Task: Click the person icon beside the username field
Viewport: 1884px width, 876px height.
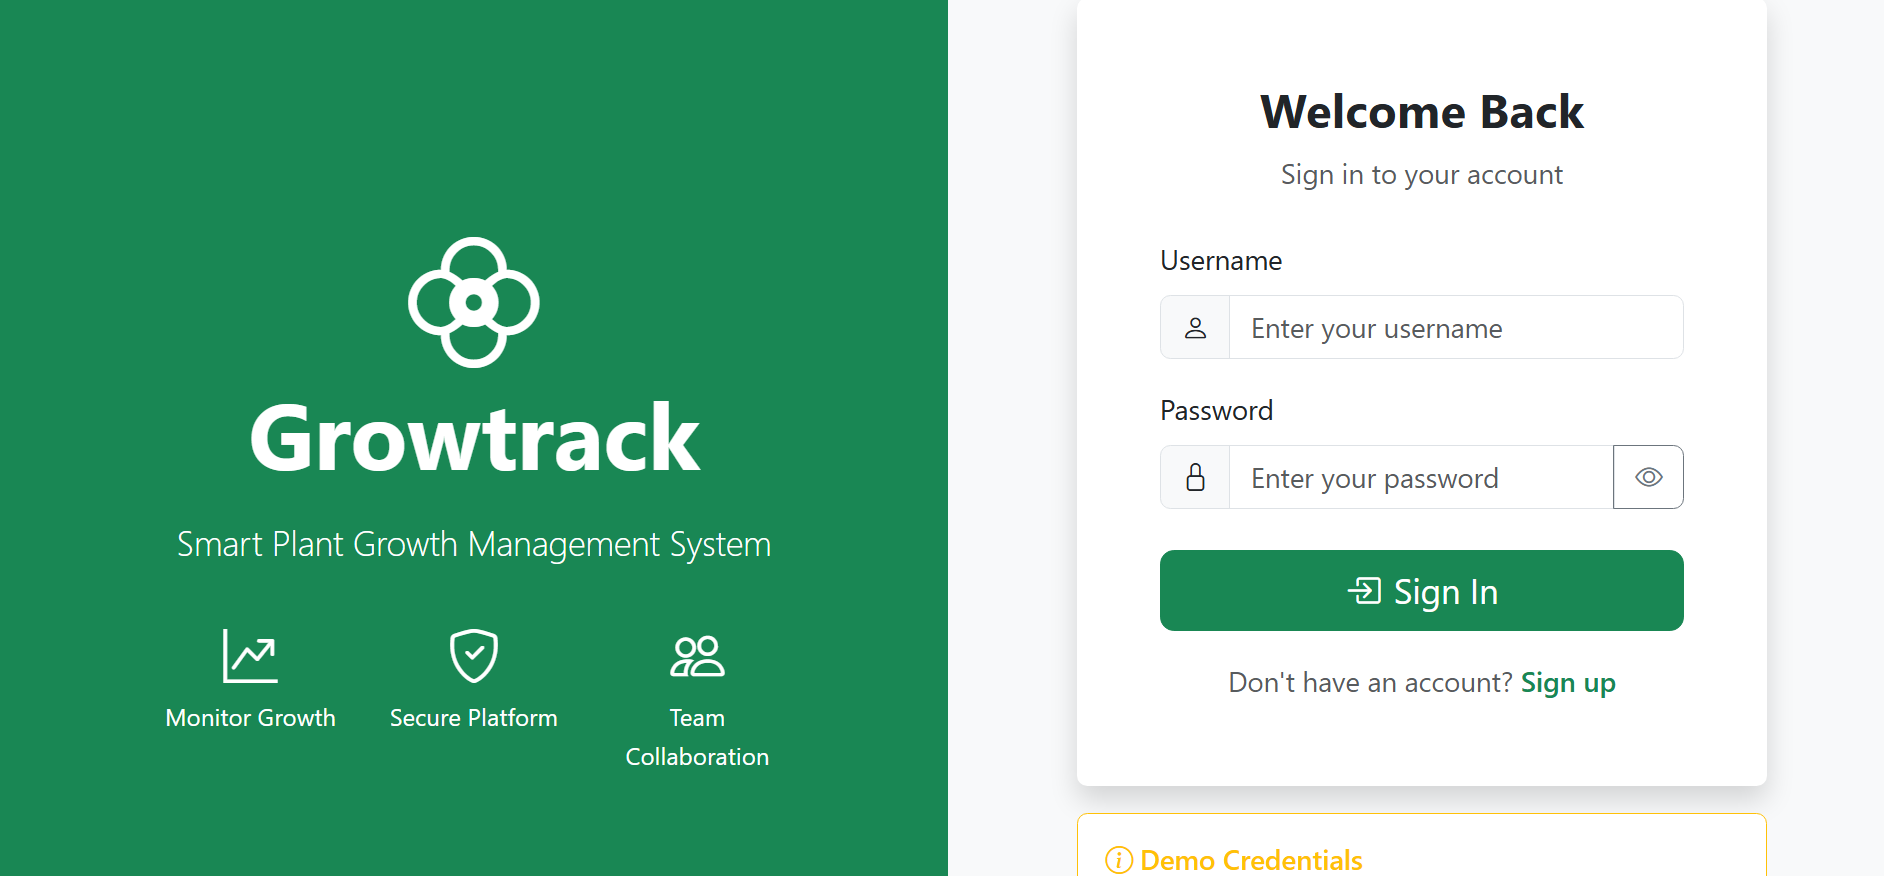Action: (x=1194, y=327)
